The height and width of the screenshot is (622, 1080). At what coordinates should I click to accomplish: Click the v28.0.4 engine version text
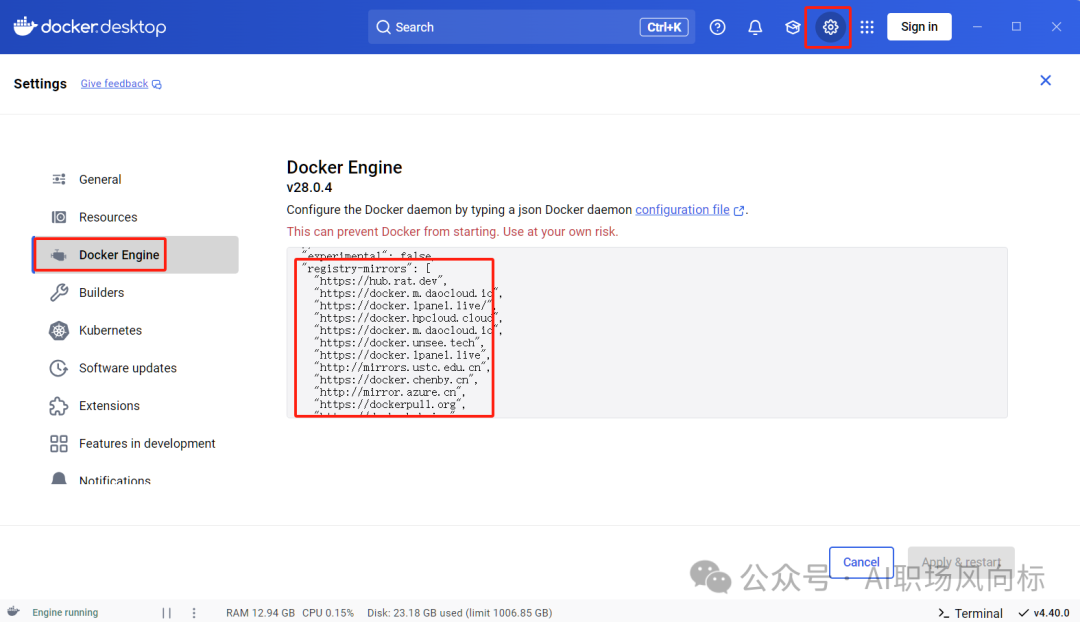coord(309,187)
